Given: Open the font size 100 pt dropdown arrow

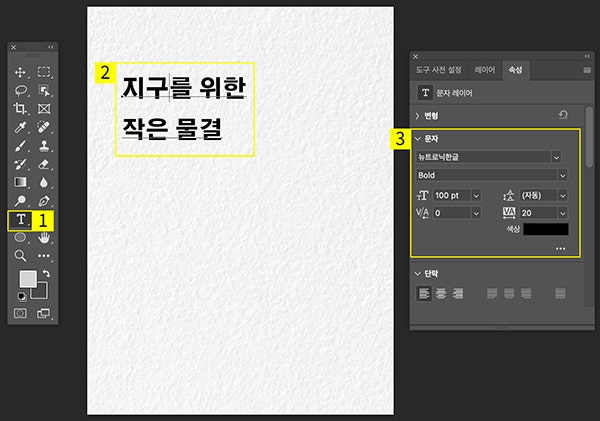Looking at the screenshot, I should [476, 196].
